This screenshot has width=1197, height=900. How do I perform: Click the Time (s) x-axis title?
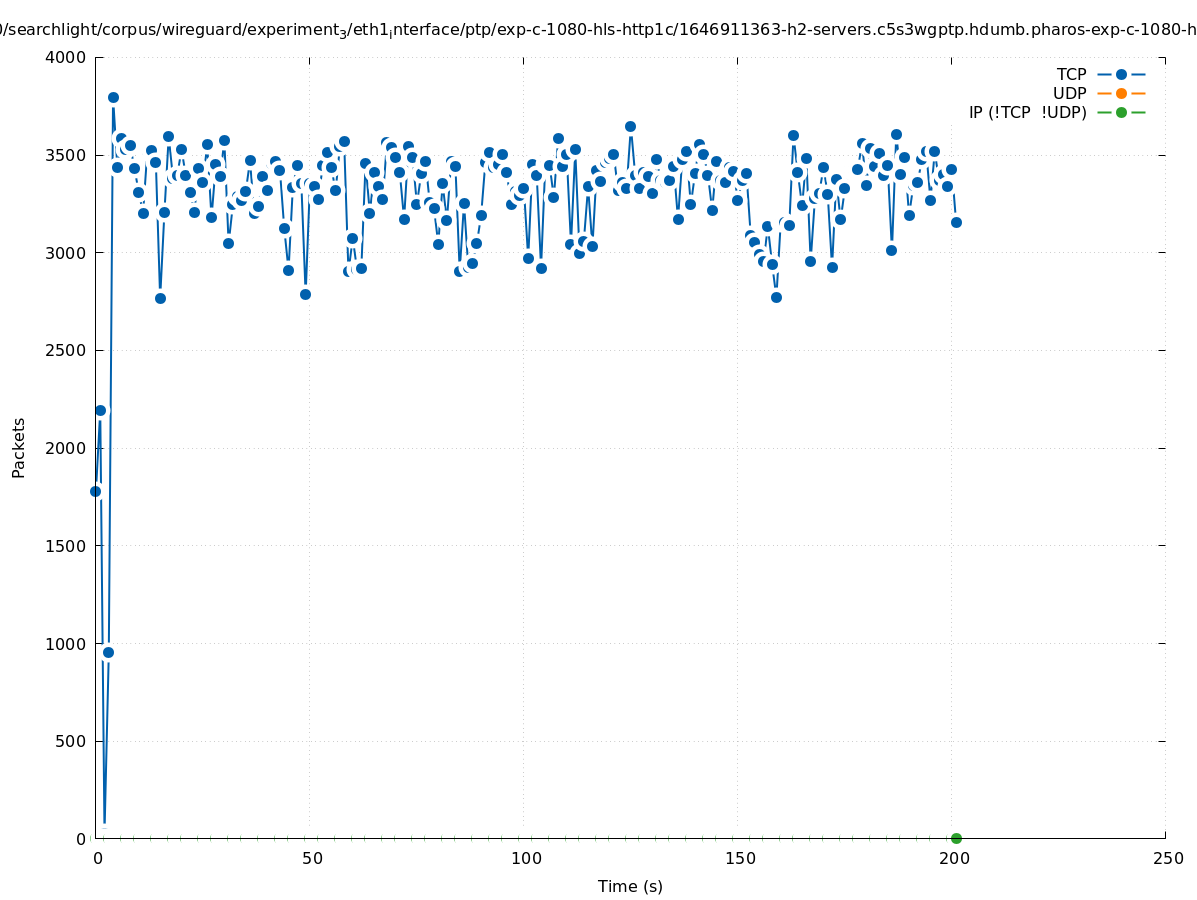click(630, 886)
